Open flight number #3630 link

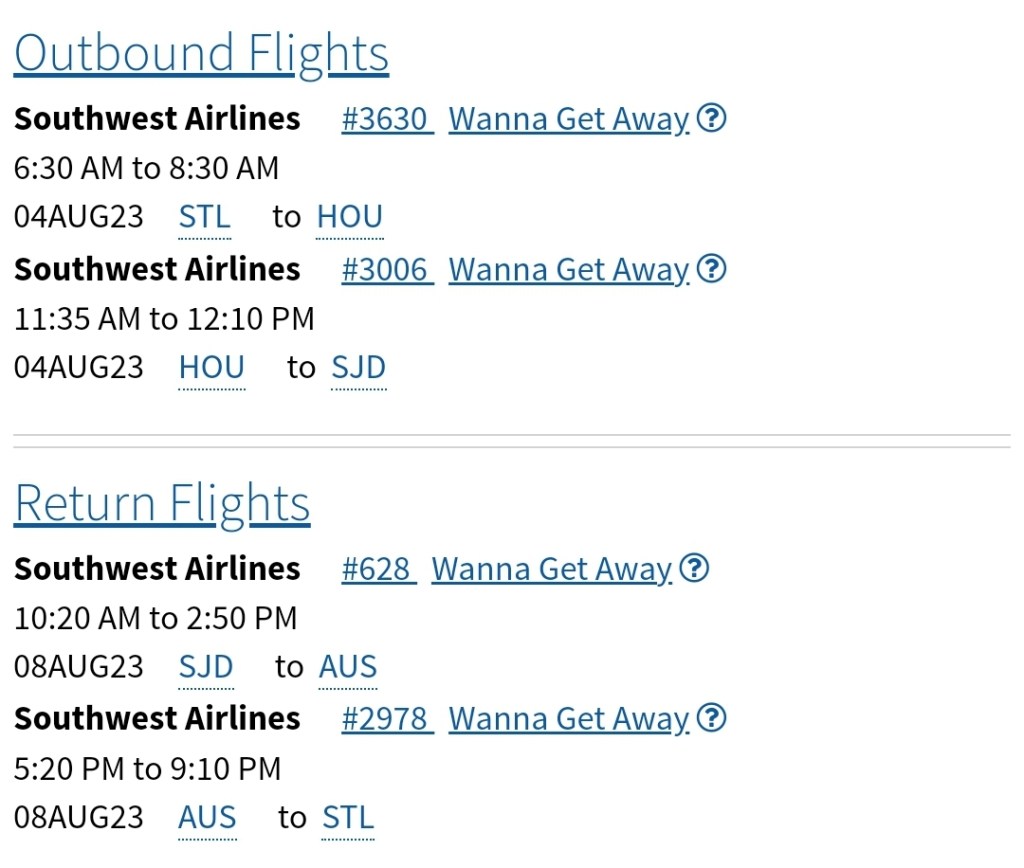tap(387, 120)
